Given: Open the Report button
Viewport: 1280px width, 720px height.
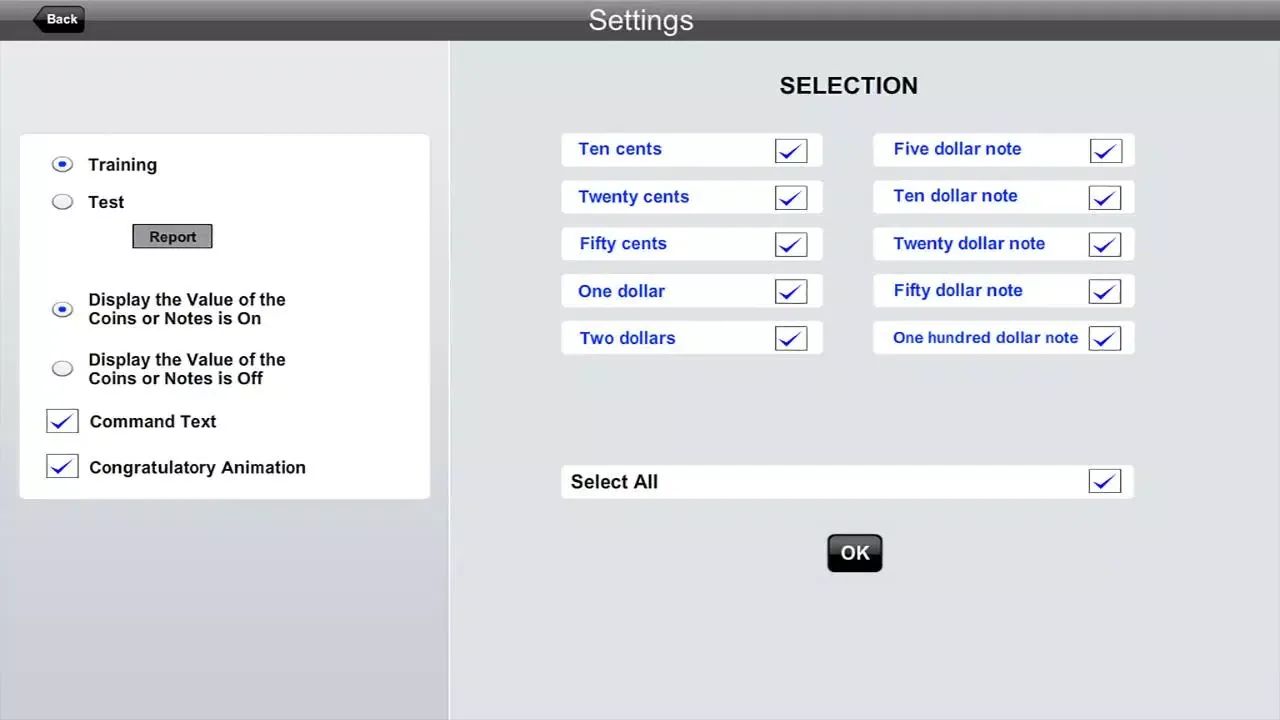Looking at the screenshot, I should [x=172, y=237].
